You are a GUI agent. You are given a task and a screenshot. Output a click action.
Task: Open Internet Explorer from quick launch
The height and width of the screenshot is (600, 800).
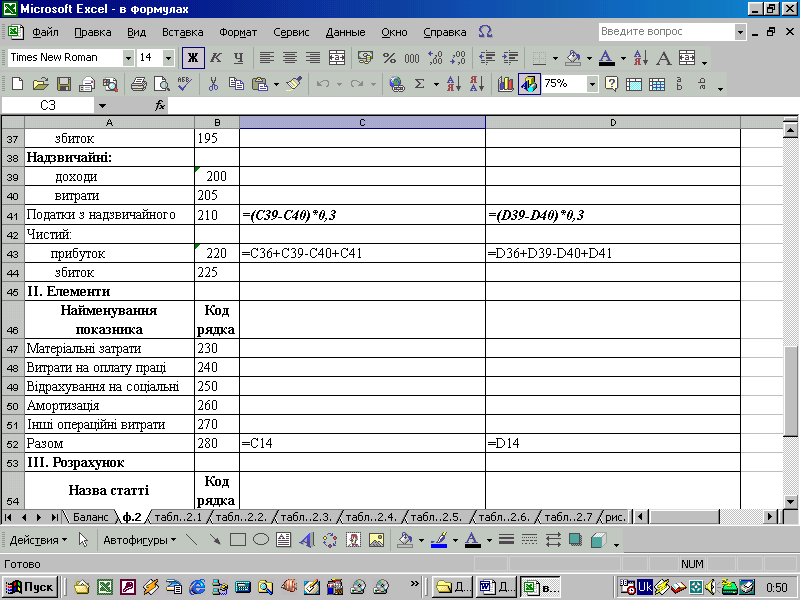pyautogui.click(x=197, y=587)
